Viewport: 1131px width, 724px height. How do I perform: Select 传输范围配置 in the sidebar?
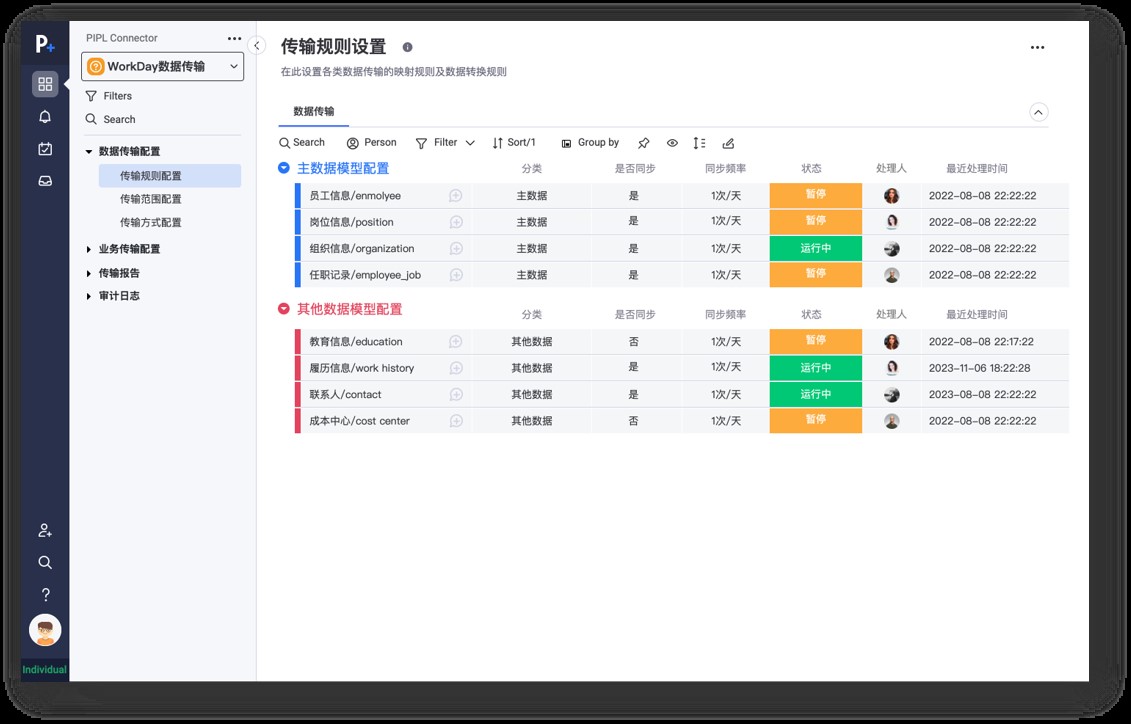151,199
